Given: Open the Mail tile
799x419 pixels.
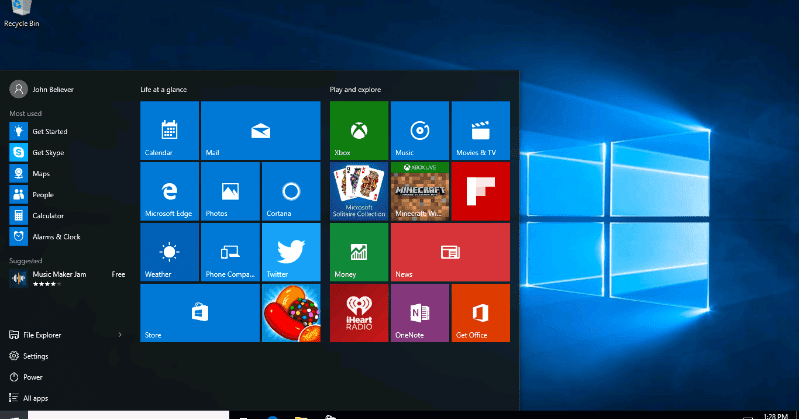Looking at the screenshot, I should (260, 130).
